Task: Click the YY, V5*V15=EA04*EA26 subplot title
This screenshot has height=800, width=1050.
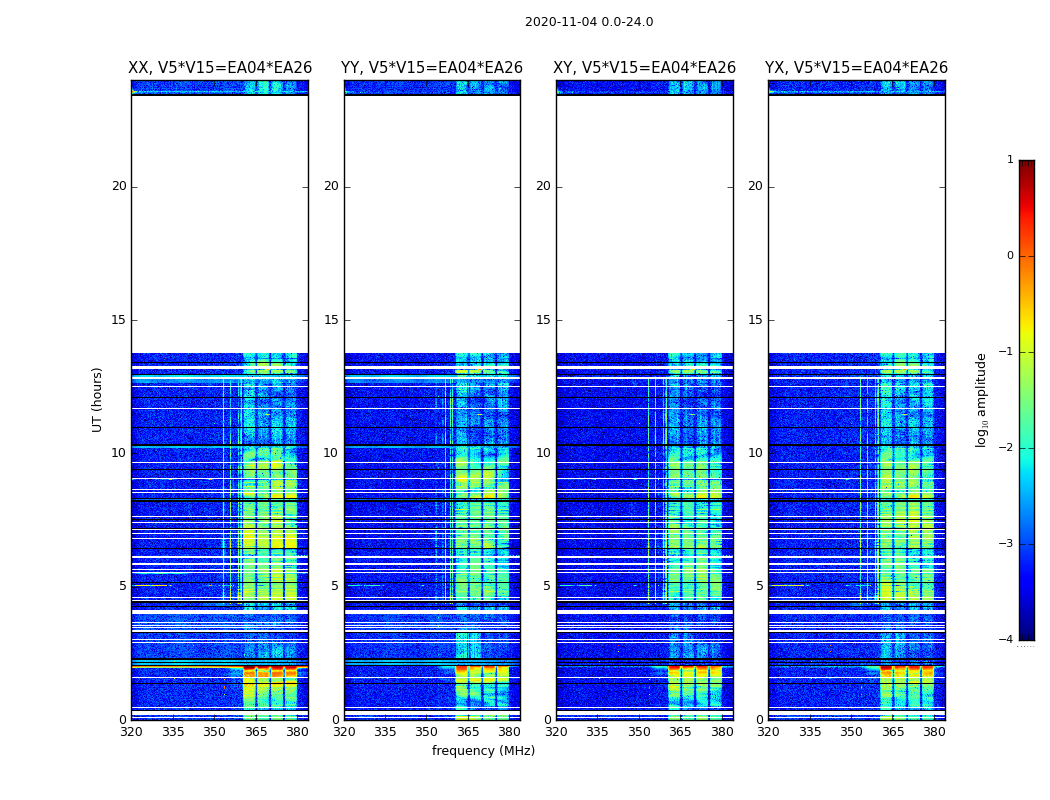Action: 432,68
